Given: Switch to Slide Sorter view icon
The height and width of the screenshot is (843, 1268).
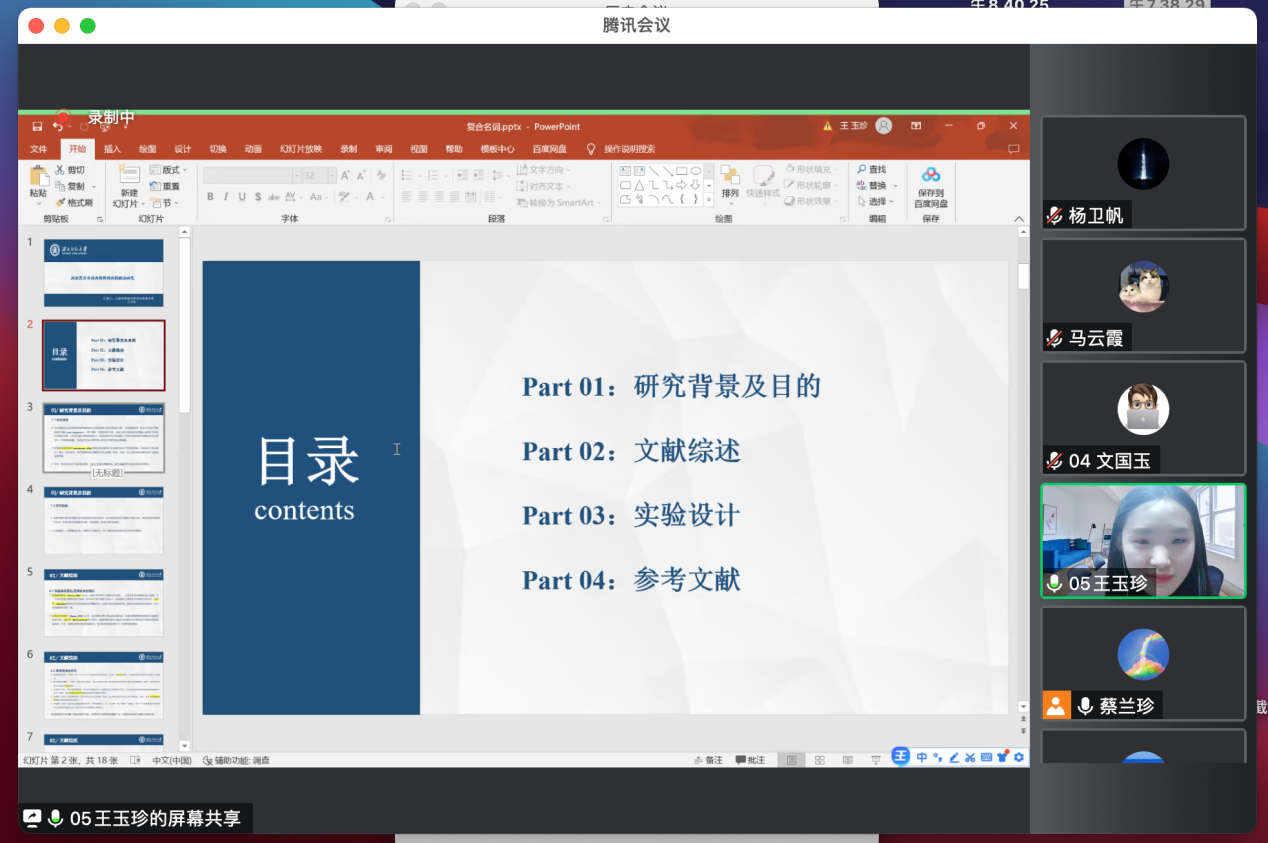Looking at the screenshot, I should click(x=820, y=760).
